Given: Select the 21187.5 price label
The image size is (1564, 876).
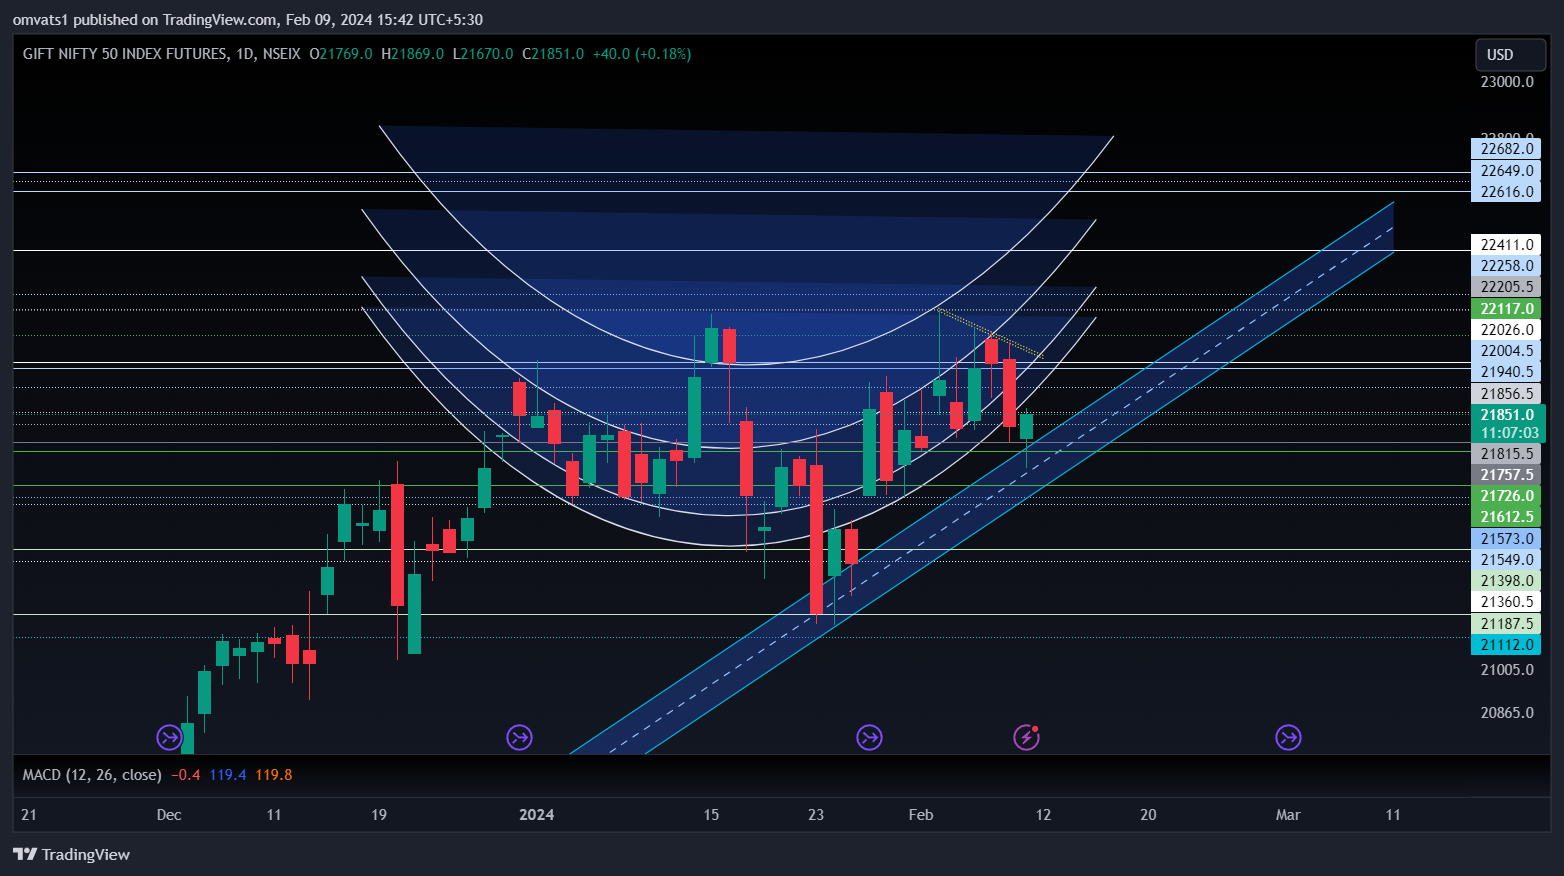Looking at the screenshot, I should tap(1506, 624).
